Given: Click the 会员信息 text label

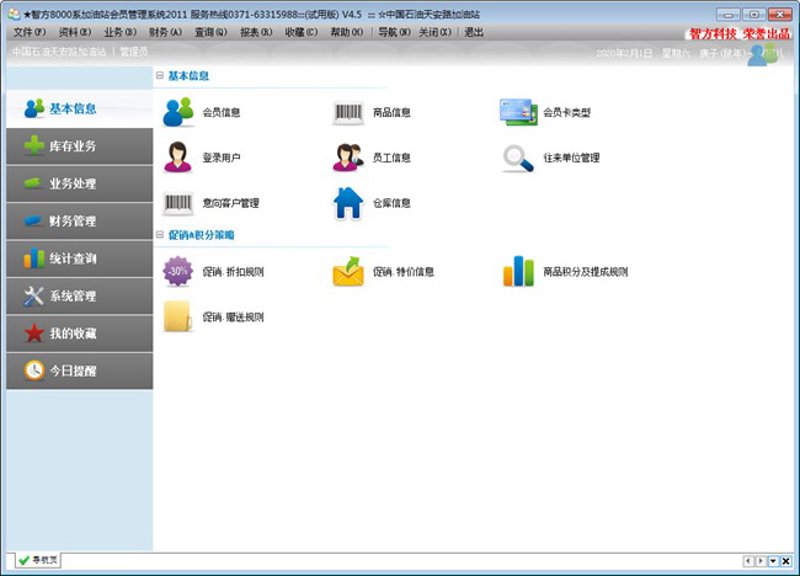Looking at the screenshot, I should pos(221,112).
